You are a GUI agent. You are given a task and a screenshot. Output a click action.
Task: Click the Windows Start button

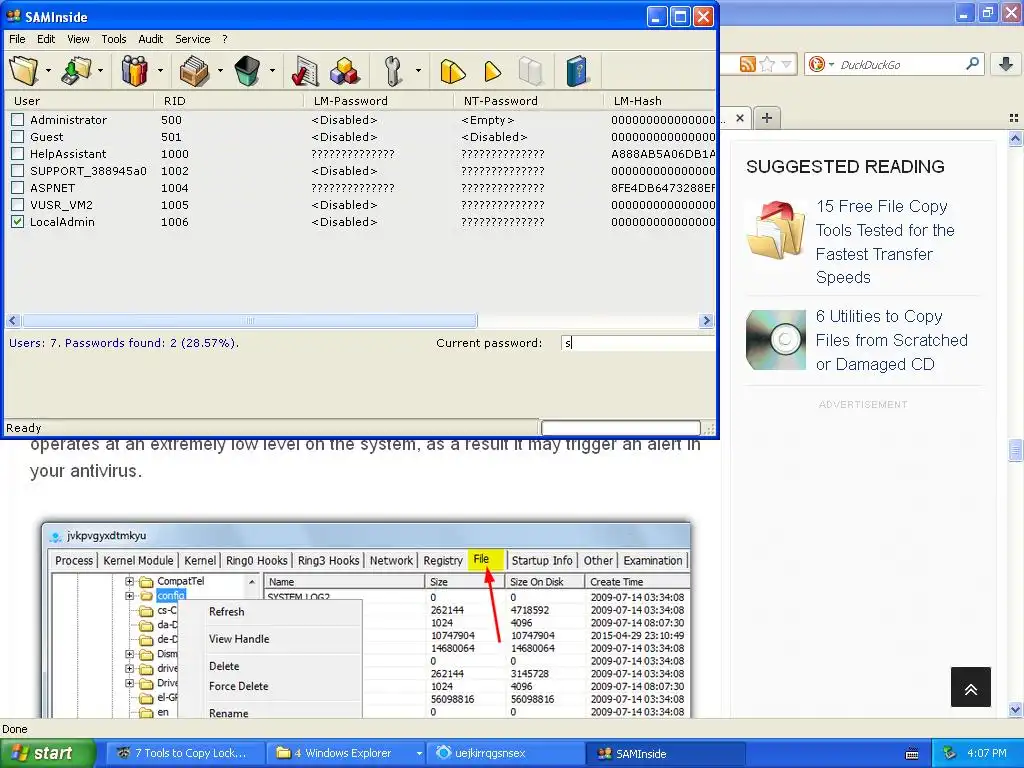coord(48,754)
